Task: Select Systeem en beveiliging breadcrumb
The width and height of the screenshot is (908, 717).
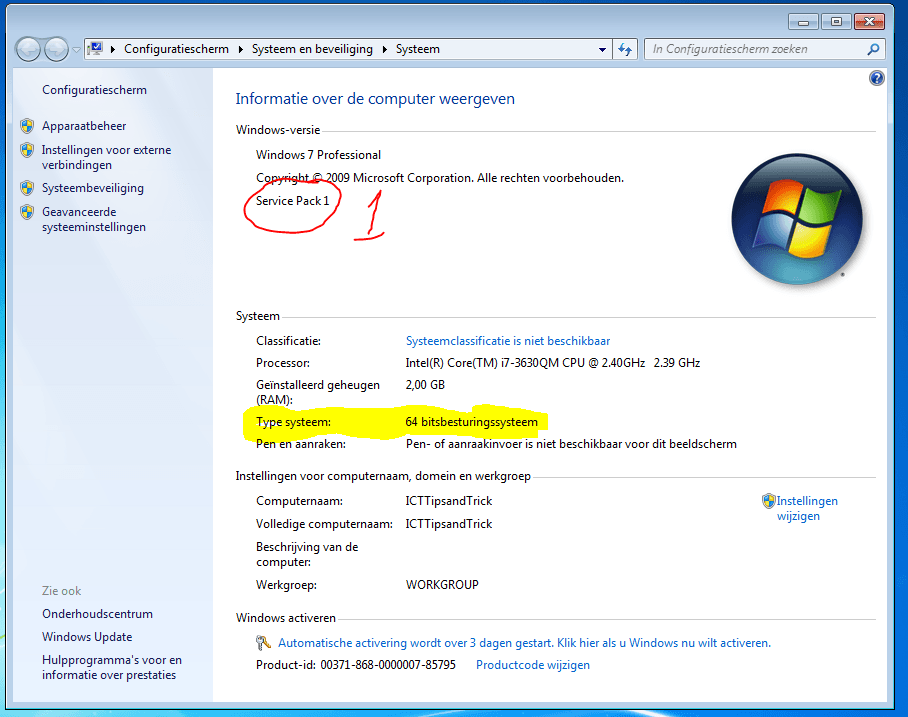Action: coord(312,49)
